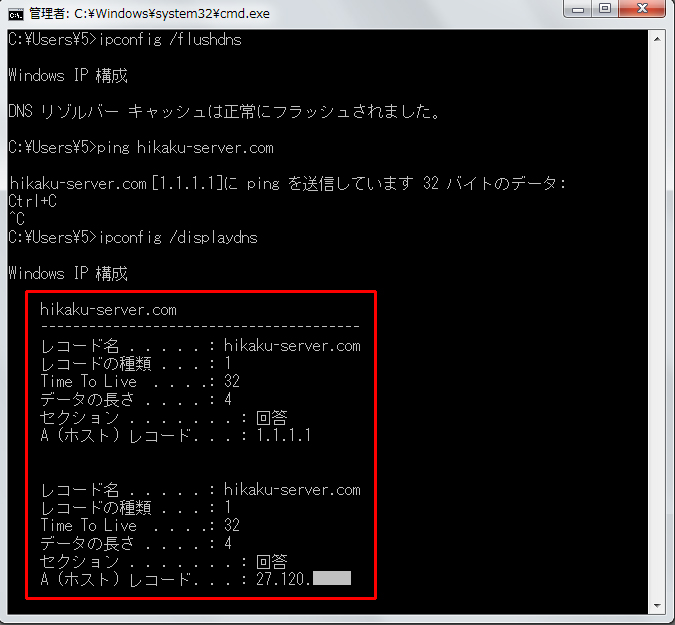Image resolution: width=675 pixels, height=625 pixels.
Task: Click the hikaku-server.com heading above the dashes
Action: (108, 310)
